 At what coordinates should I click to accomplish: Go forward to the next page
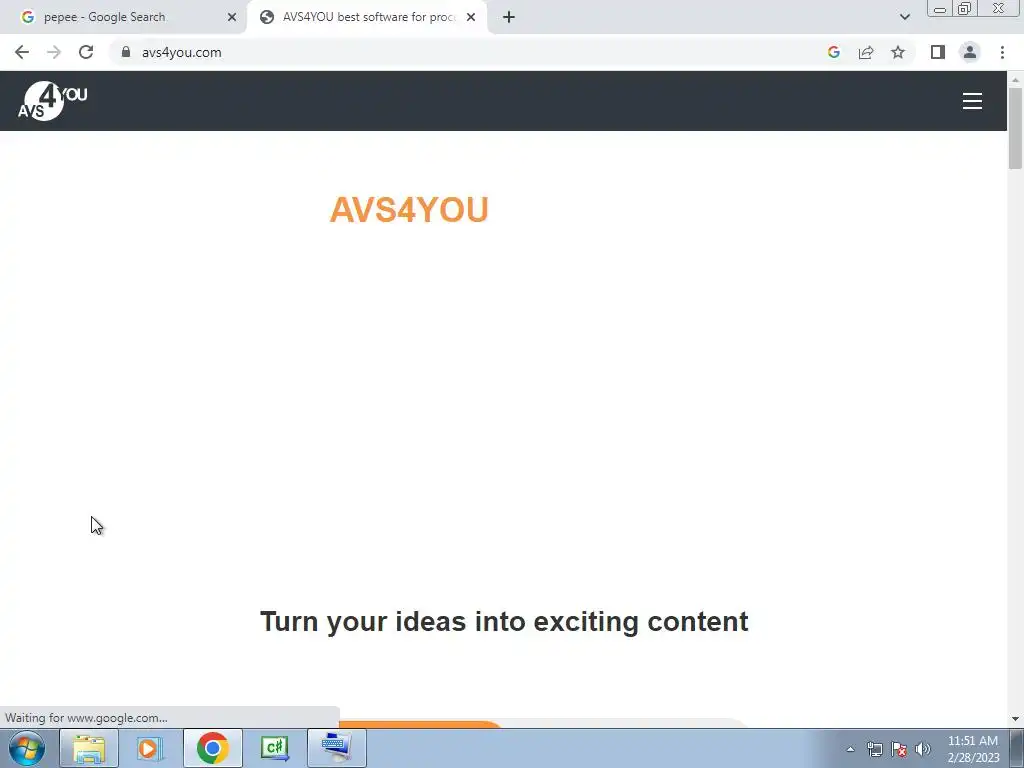[54, 52]
